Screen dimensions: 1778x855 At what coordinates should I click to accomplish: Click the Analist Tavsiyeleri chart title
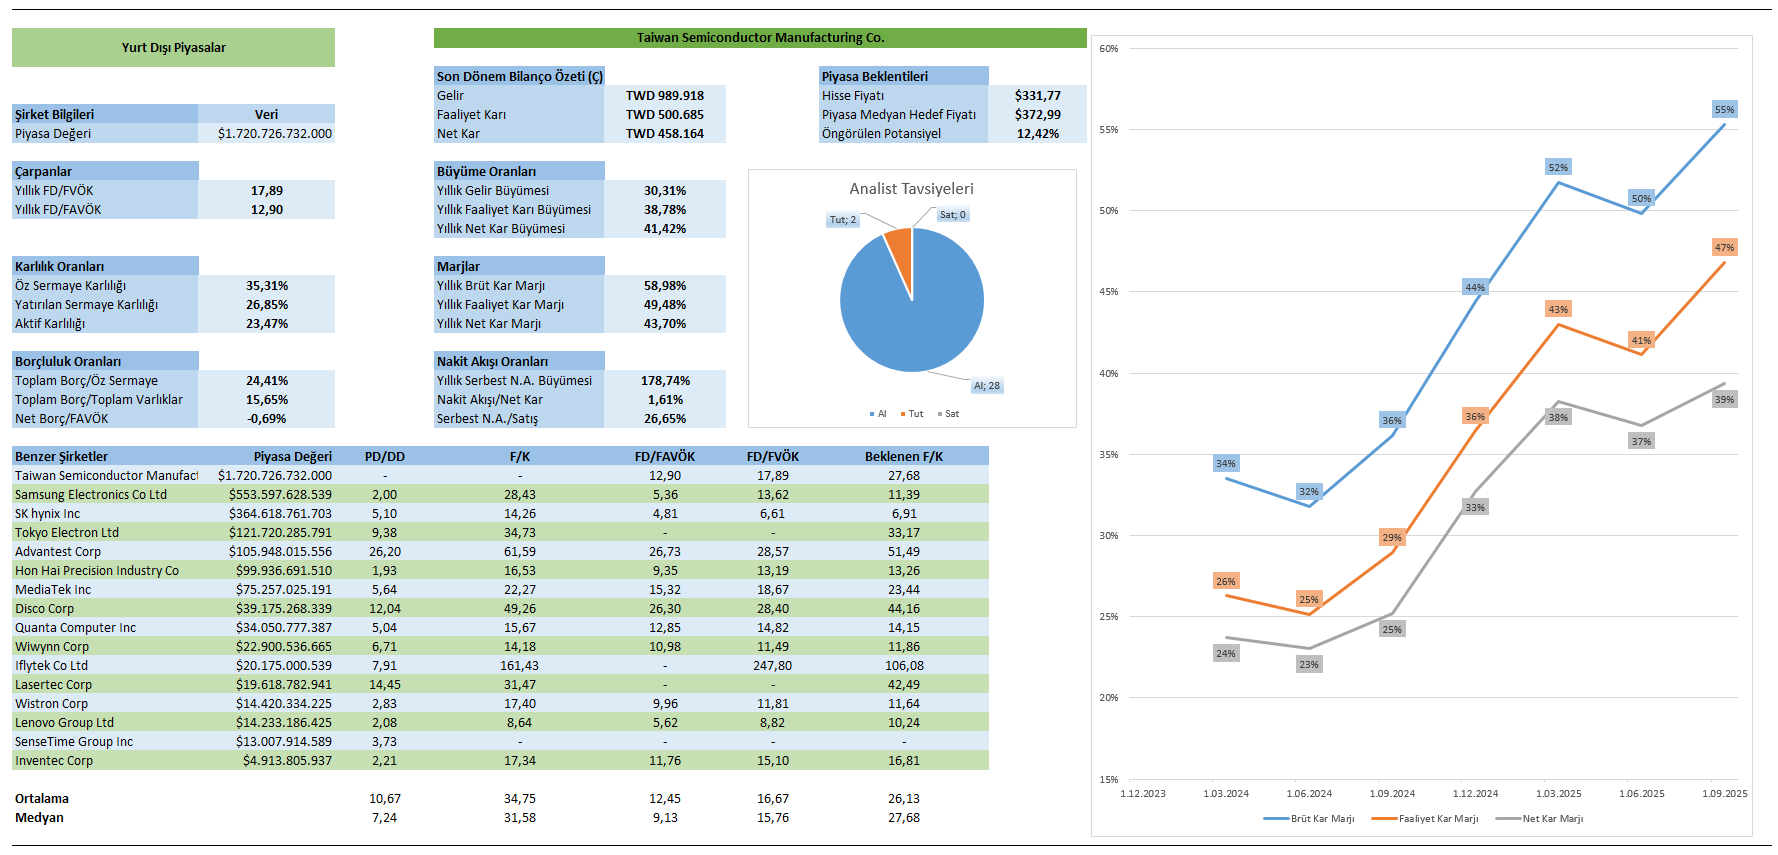pyautogui.click(x=911, y=189)
